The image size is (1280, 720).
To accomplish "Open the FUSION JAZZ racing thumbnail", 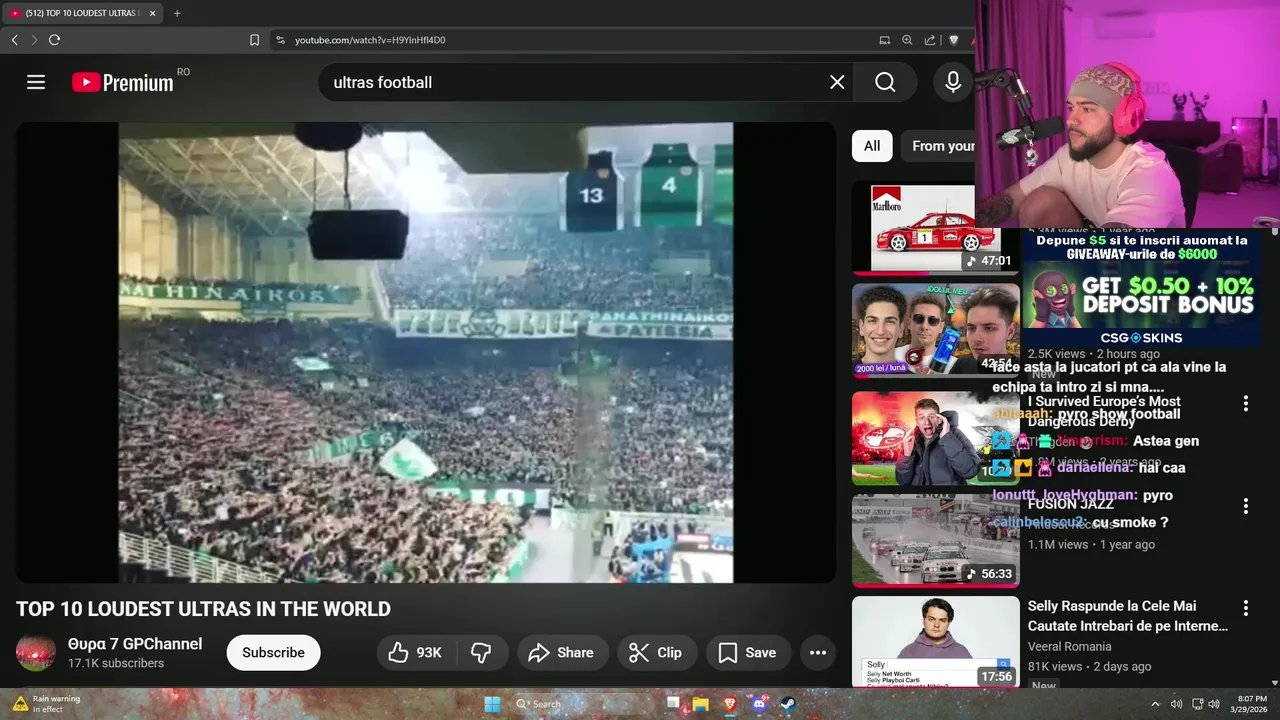I will tap(935, 540).
